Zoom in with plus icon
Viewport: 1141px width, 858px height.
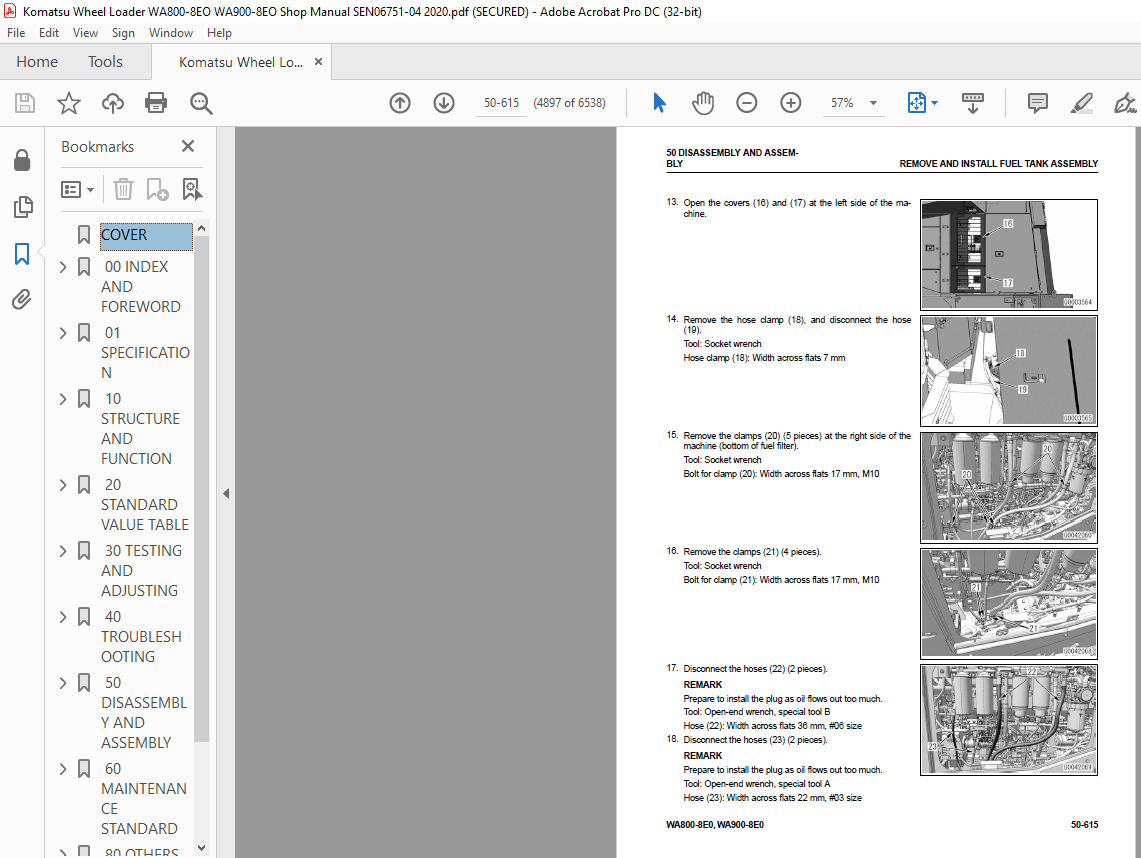tap(790, 103)
